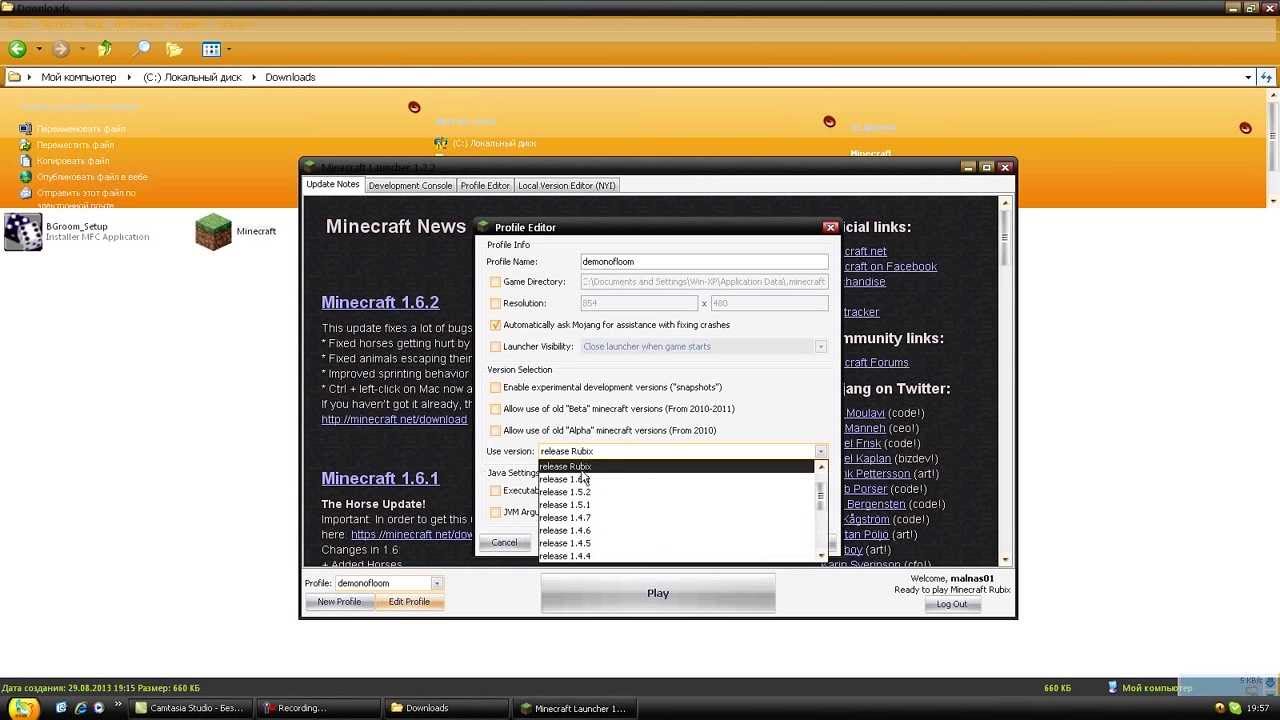Switch to Downloads taskbar button
Screen dimensions: 1280x720
click(446, 708)
